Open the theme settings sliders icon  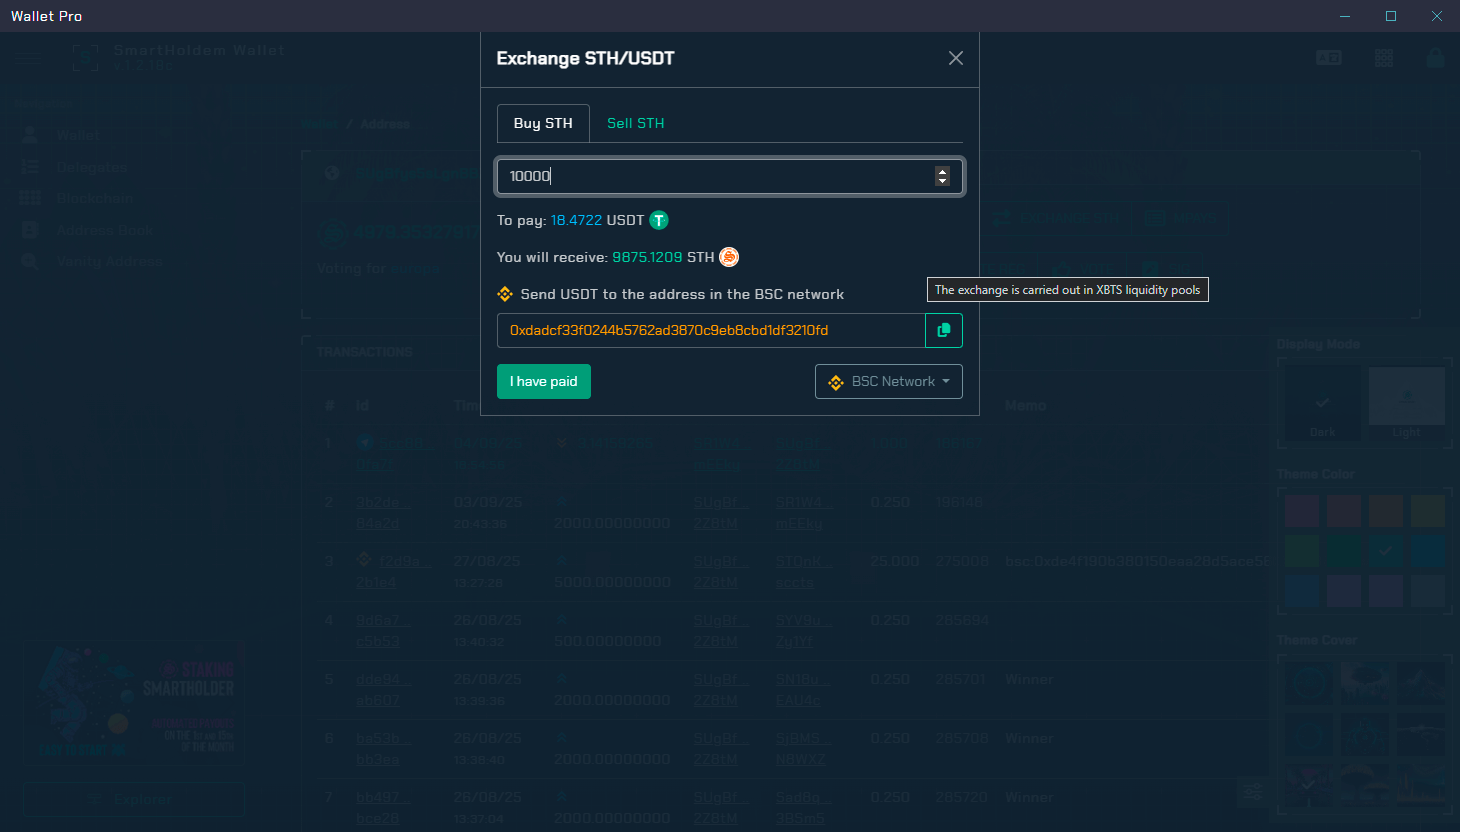tap(1252, 792)
